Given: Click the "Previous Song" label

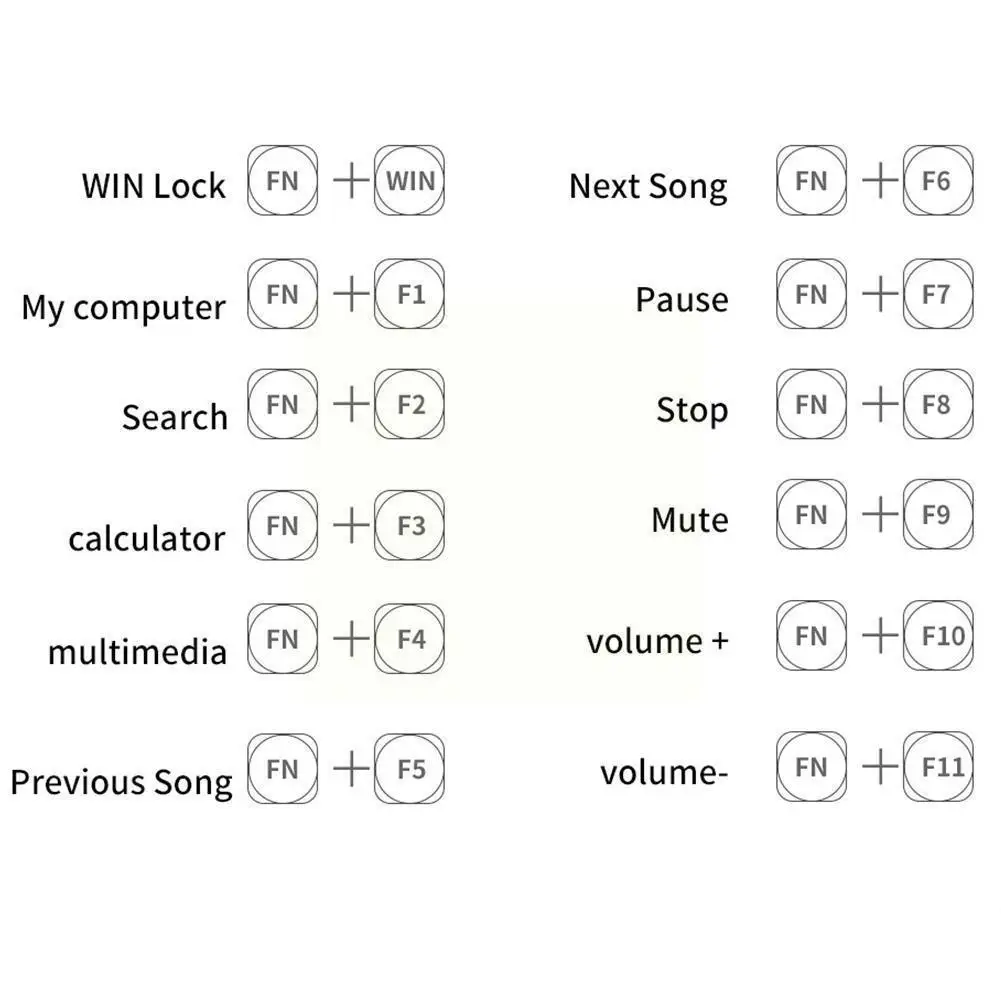Looking at the screenshot, I should (121, 782).
